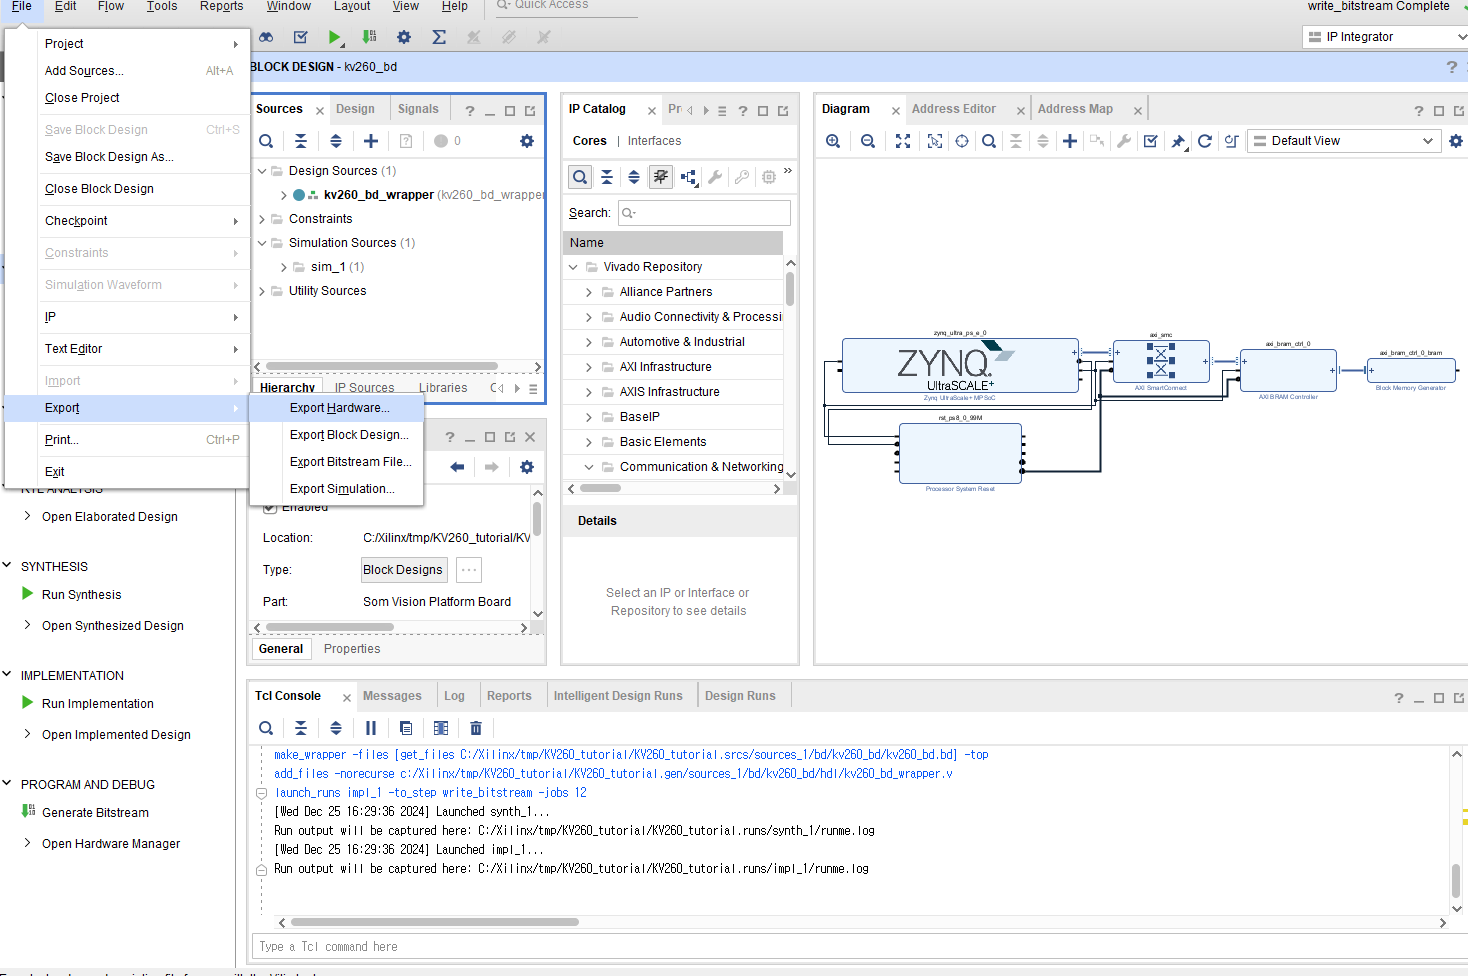Clear Tcl Console with trash icon
Viewport: 1468px width, 976px height.
(x=476, y=728)
